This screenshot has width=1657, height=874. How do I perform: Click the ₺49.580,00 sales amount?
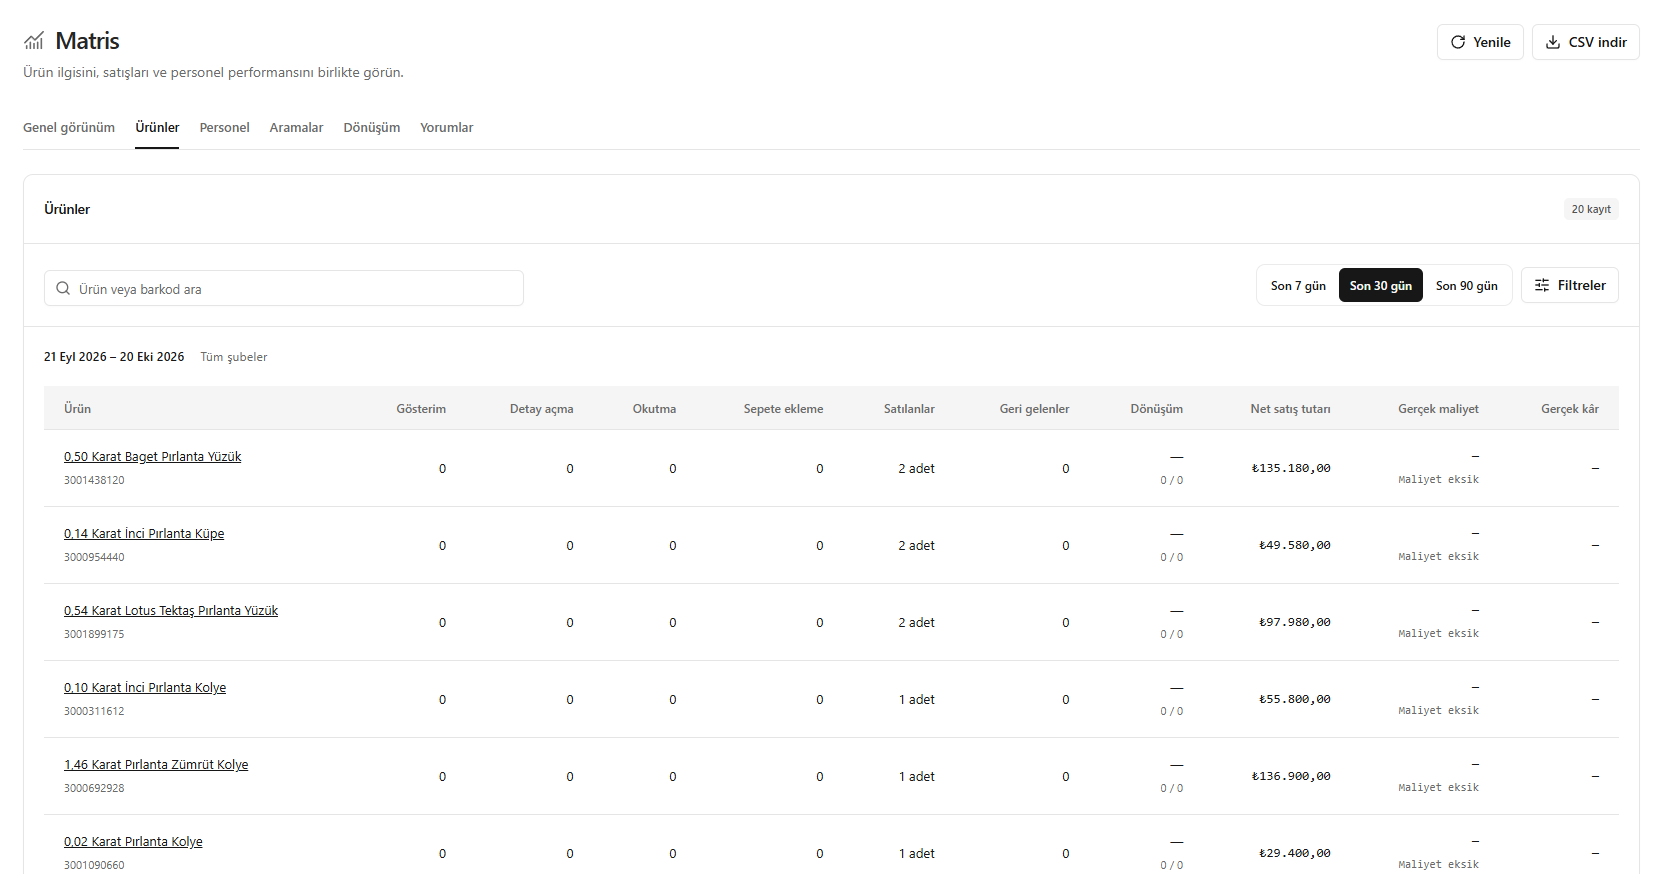(x=1294, y=545)
